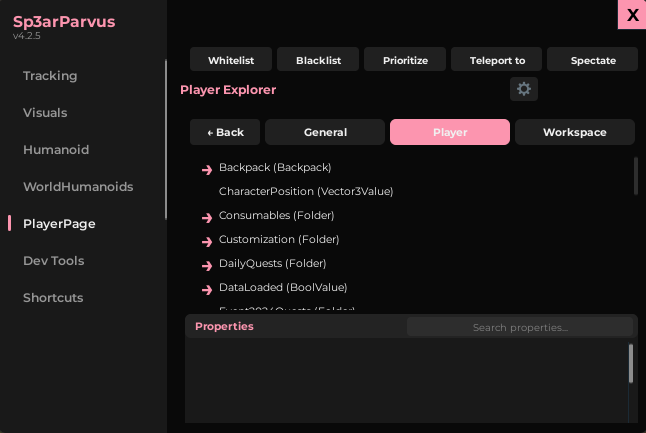This screenshot has height=433, width=646.
Task: Switch to the Player tab
Action: [450, 132]
